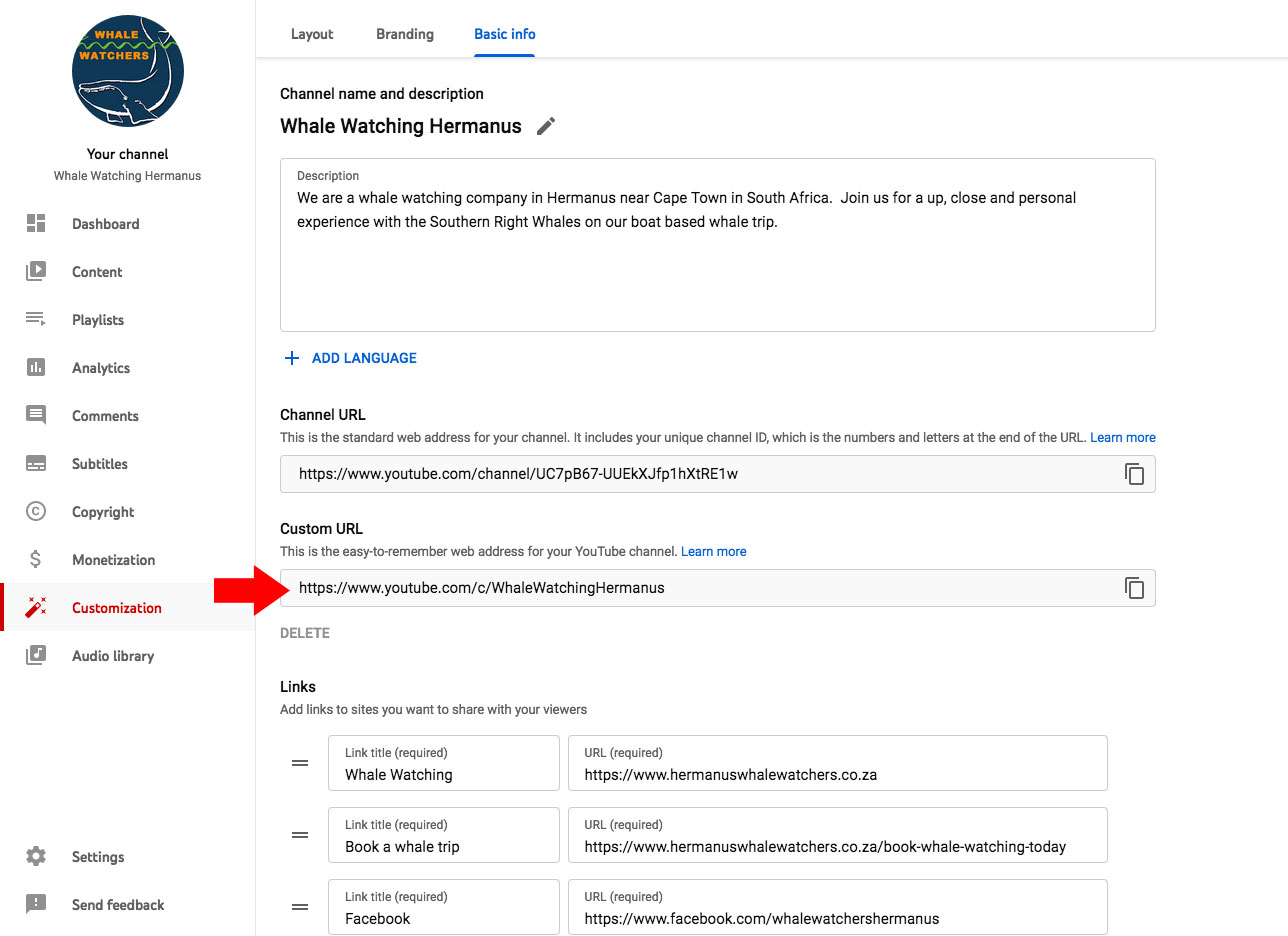Click the Content video icon
This screenshot has width=1288, height=936.
click(x=36, y=271)
